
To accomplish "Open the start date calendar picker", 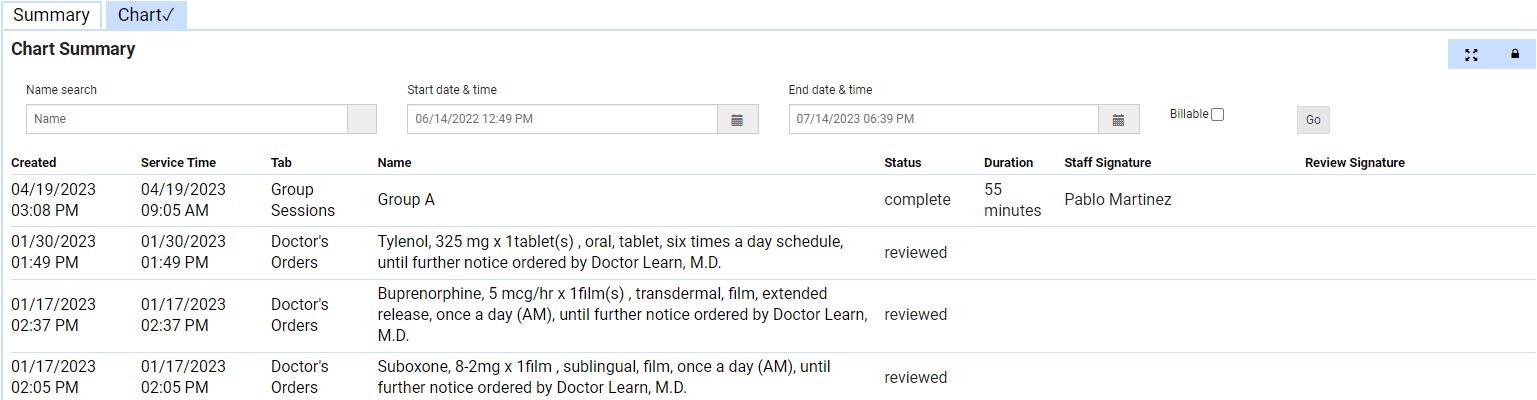I will coord(737,120).
